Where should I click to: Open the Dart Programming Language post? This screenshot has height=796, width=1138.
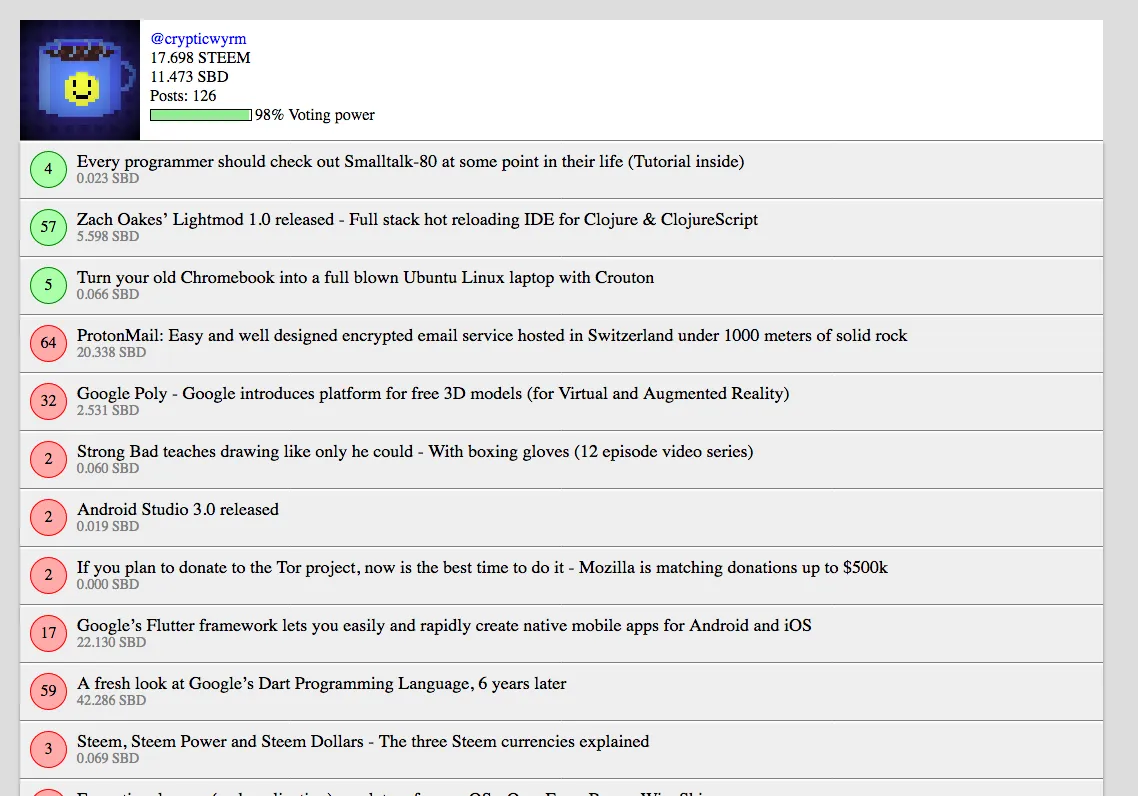coord(322,684)
